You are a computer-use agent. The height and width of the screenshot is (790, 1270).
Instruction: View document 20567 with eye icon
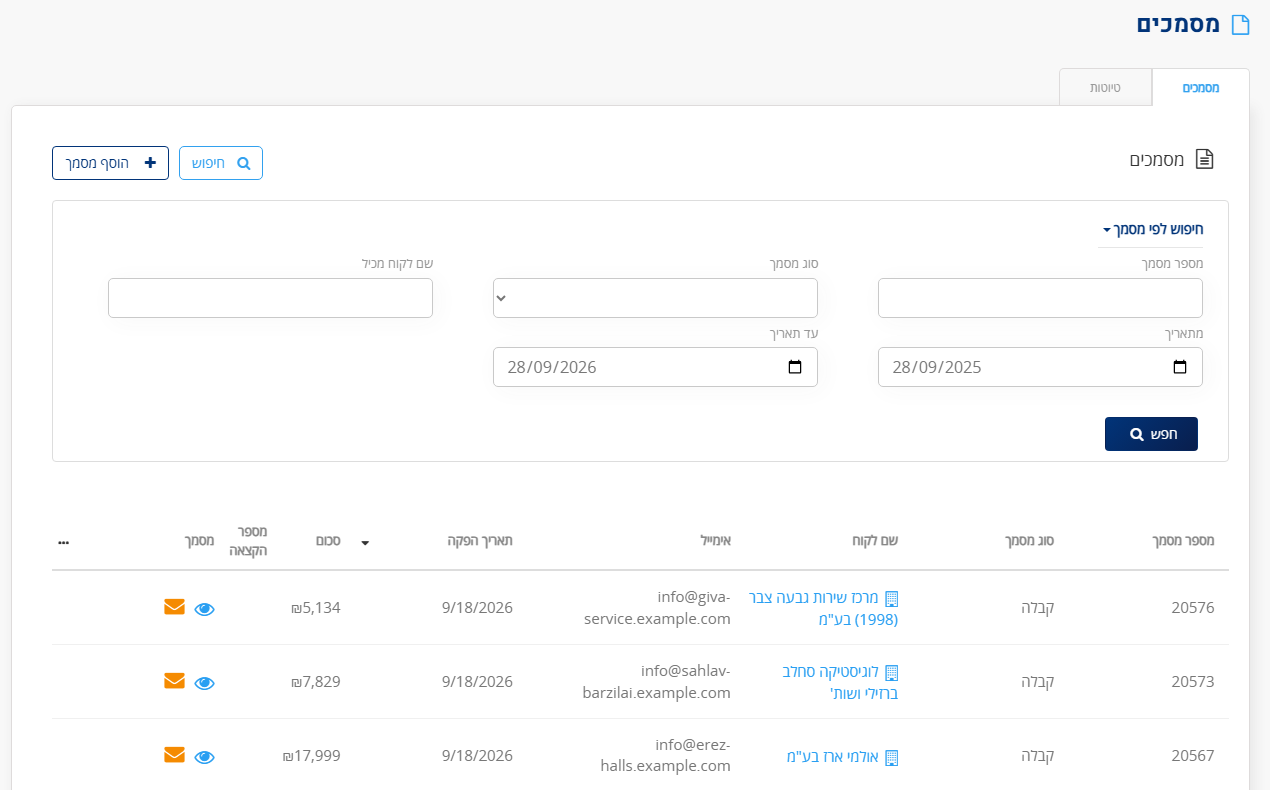(204, 757)
